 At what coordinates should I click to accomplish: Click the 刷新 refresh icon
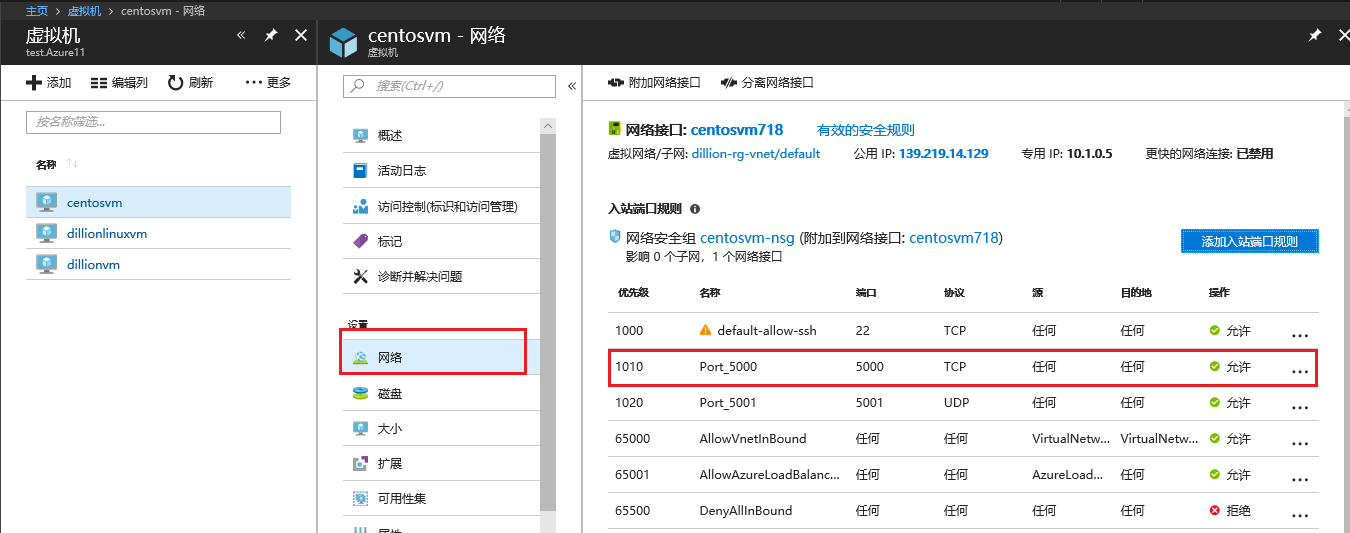coord(175,83)
